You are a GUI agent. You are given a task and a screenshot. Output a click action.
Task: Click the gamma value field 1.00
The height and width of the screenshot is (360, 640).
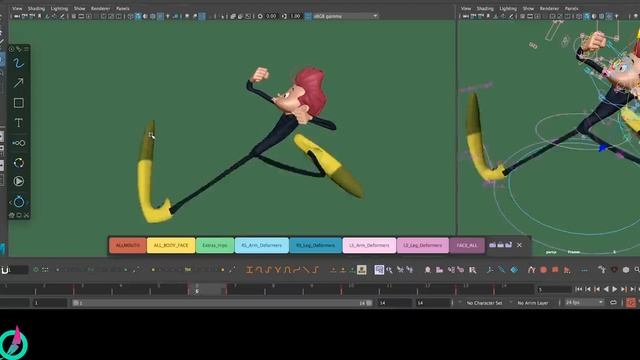296,16
